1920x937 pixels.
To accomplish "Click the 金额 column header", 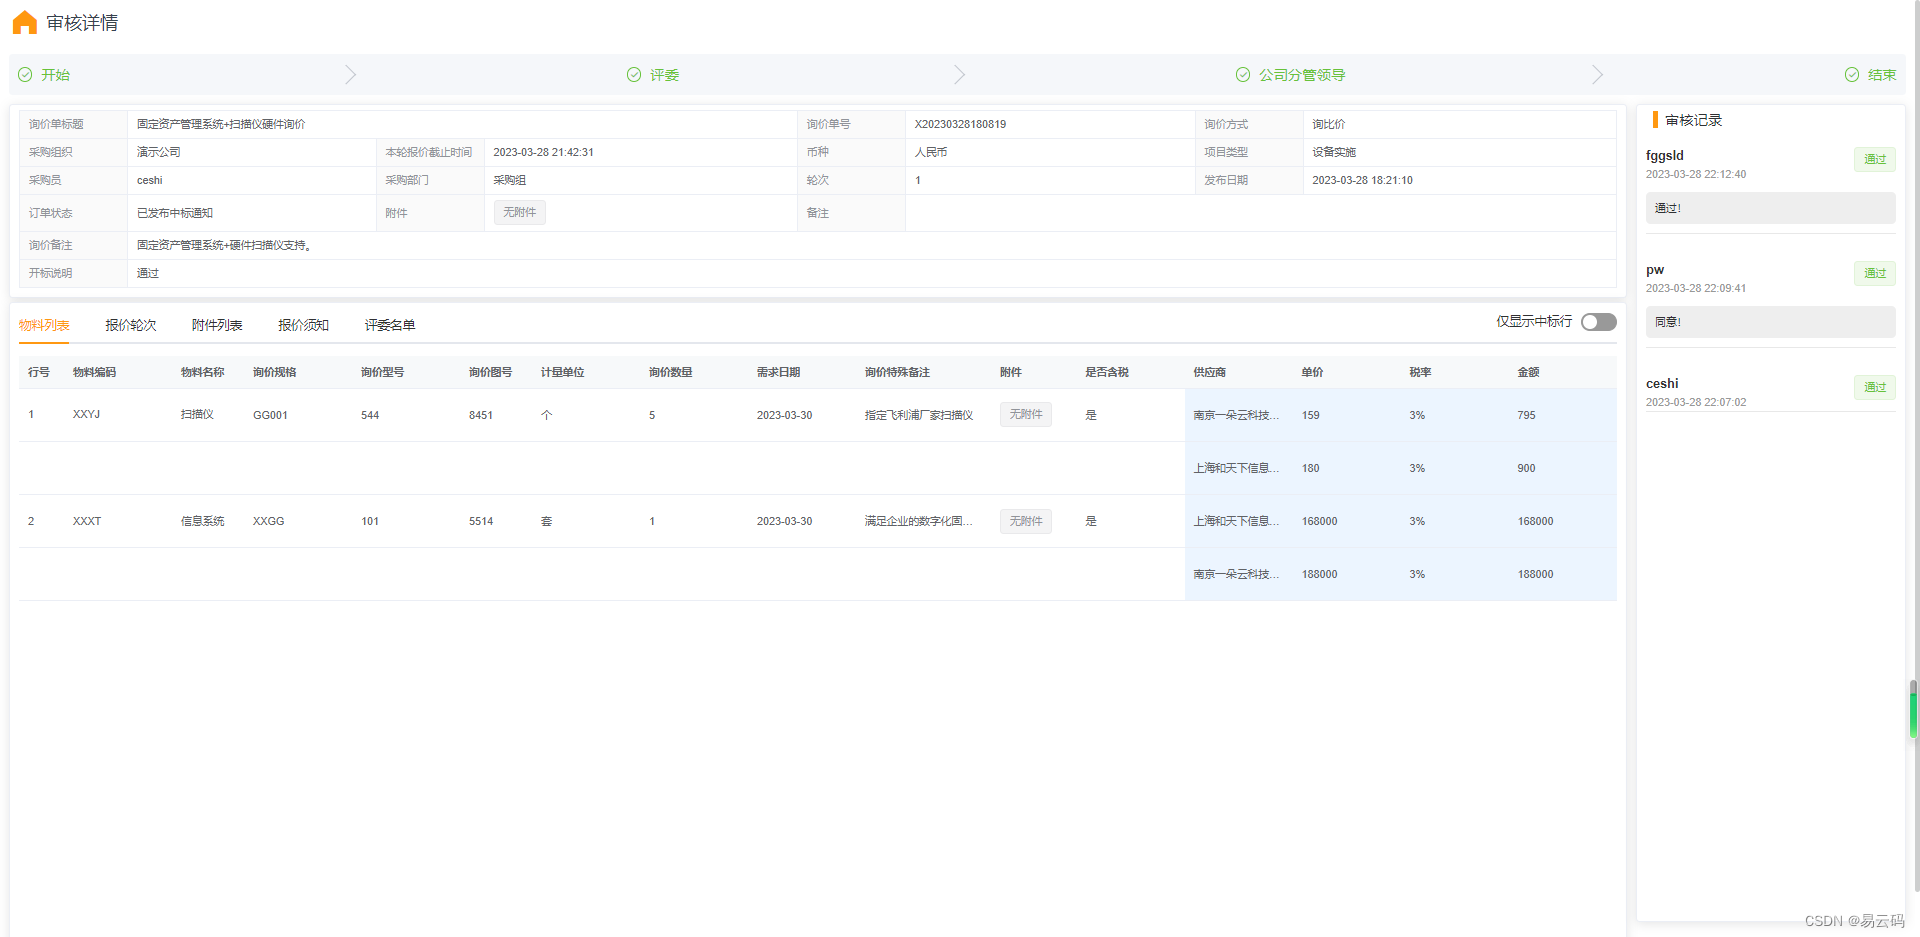I will point(1528,372).
